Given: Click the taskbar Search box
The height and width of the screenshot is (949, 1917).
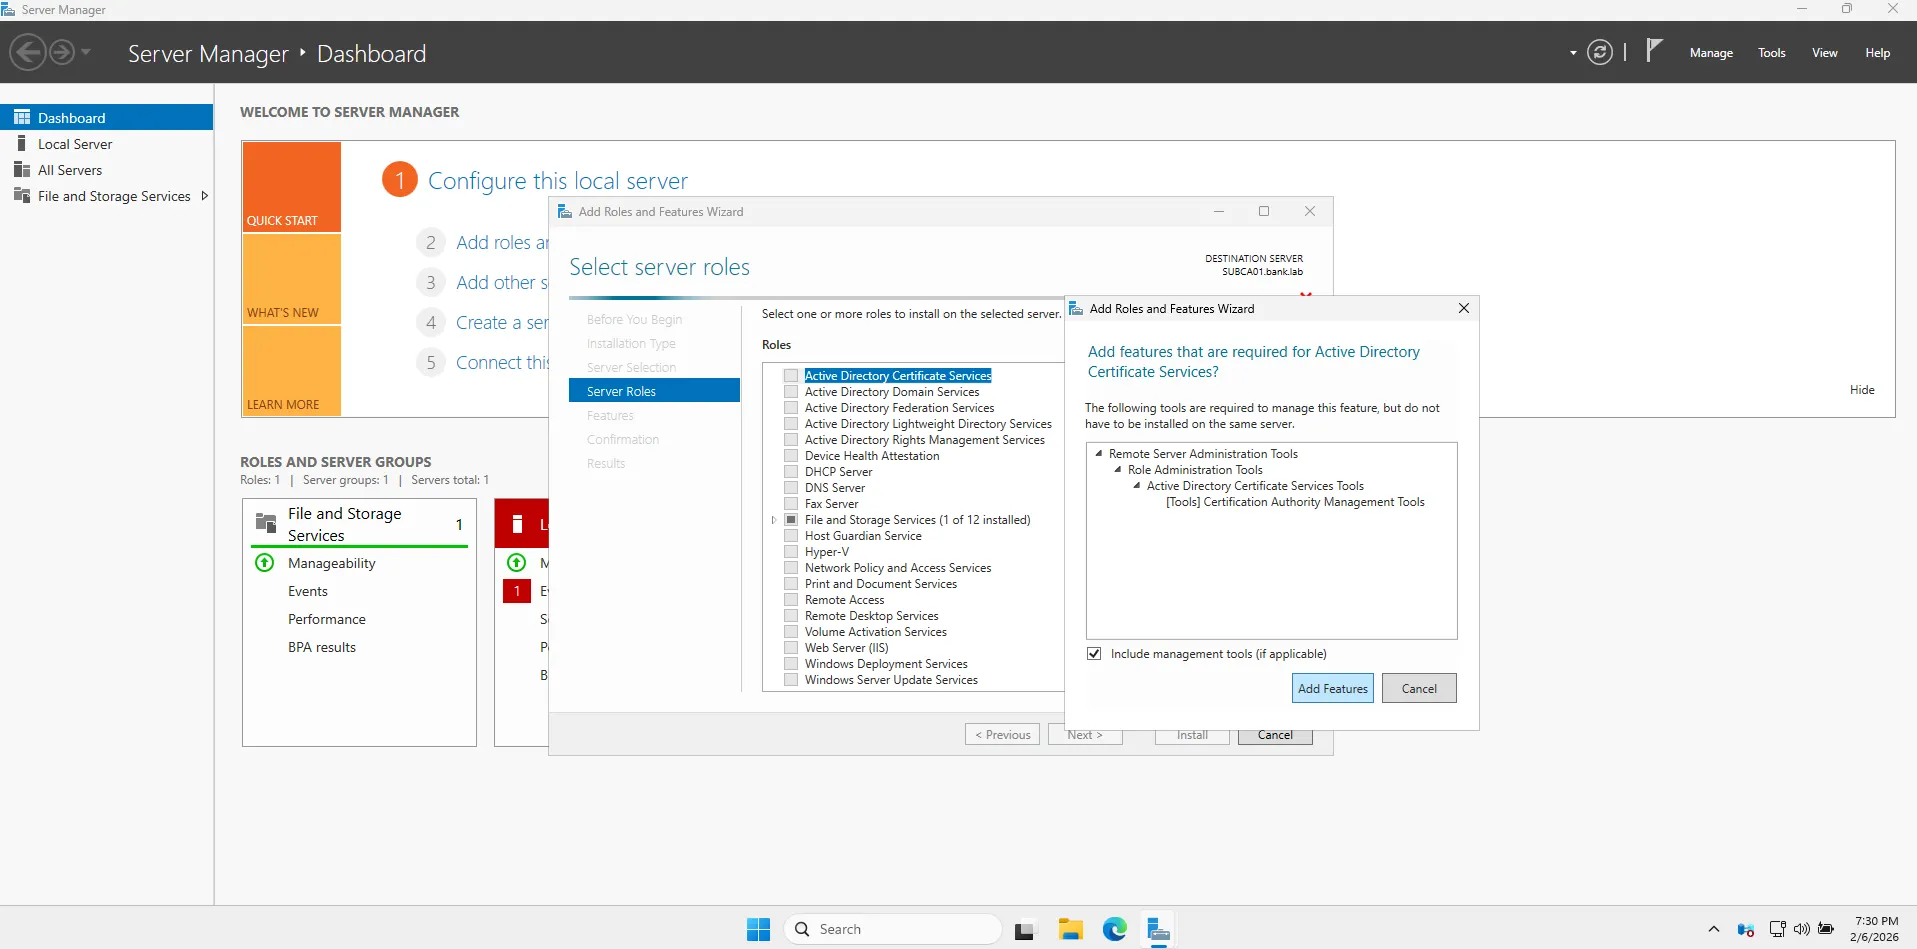Looking at the screenshot, I should [893, 929].
